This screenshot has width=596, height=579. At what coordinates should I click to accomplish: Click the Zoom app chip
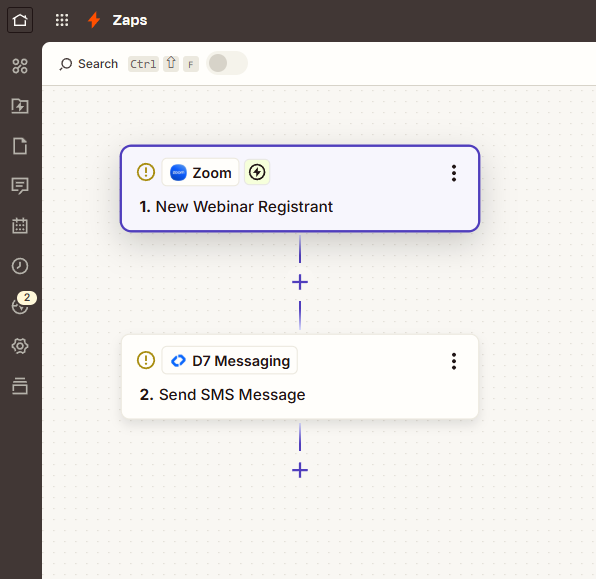[x=200, y=173]
